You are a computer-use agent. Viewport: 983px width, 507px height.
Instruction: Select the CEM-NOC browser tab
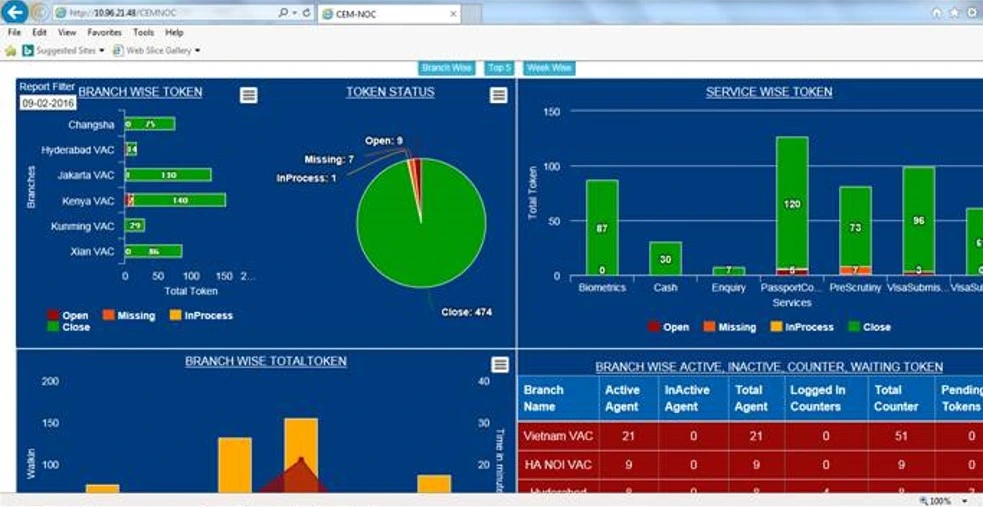389,14
